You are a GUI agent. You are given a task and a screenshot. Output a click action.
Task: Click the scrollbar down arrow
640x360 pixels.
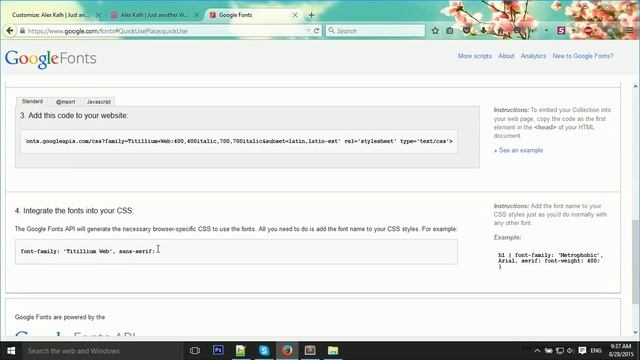click(x=635, y=332)
